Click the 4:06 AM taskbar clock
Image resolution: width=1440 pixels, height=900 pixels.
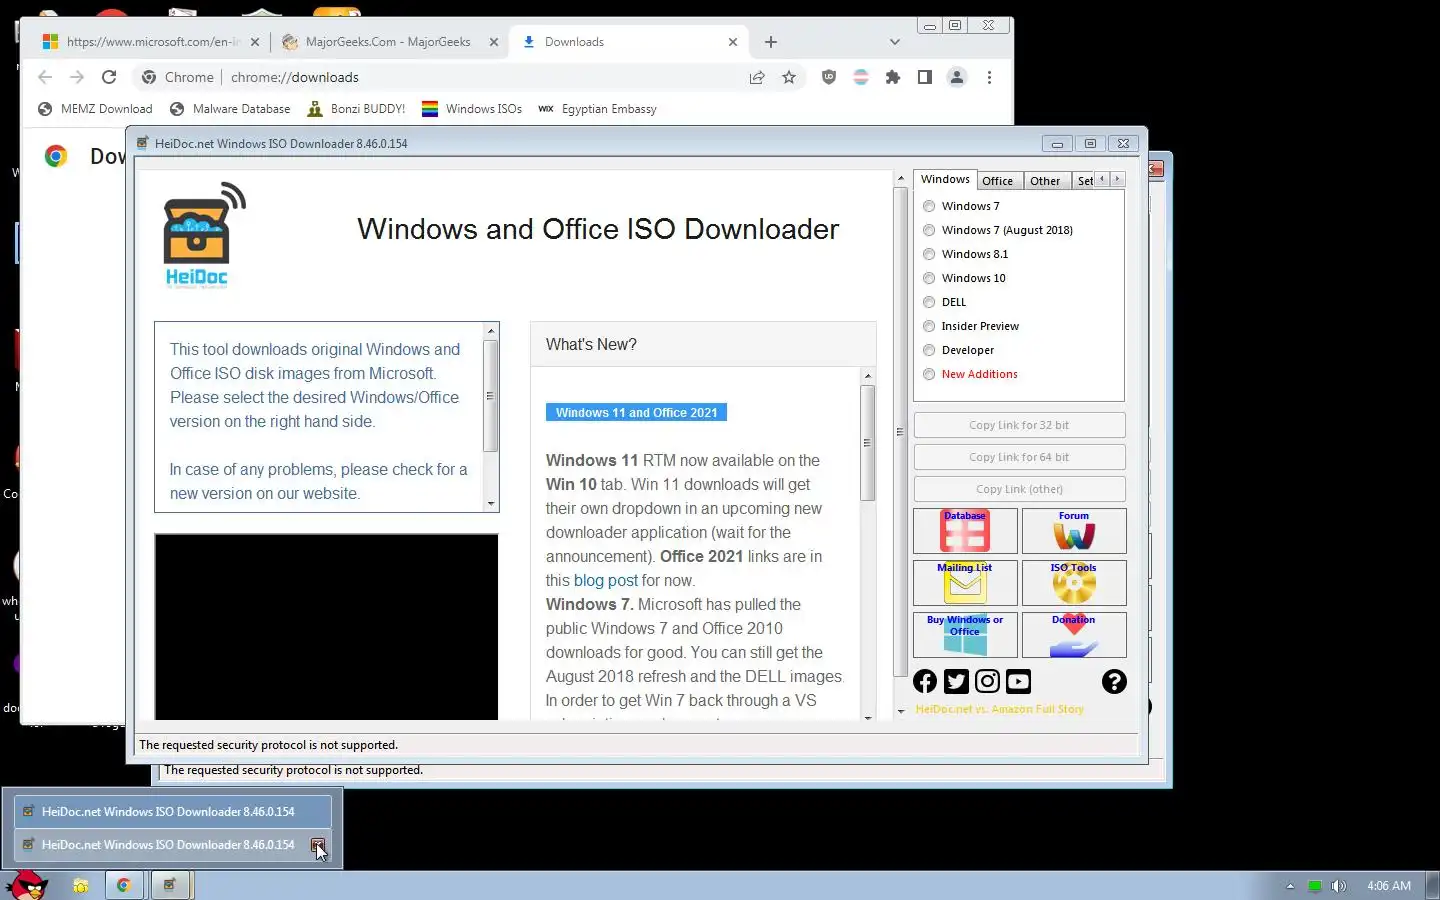pos(1389,886)
